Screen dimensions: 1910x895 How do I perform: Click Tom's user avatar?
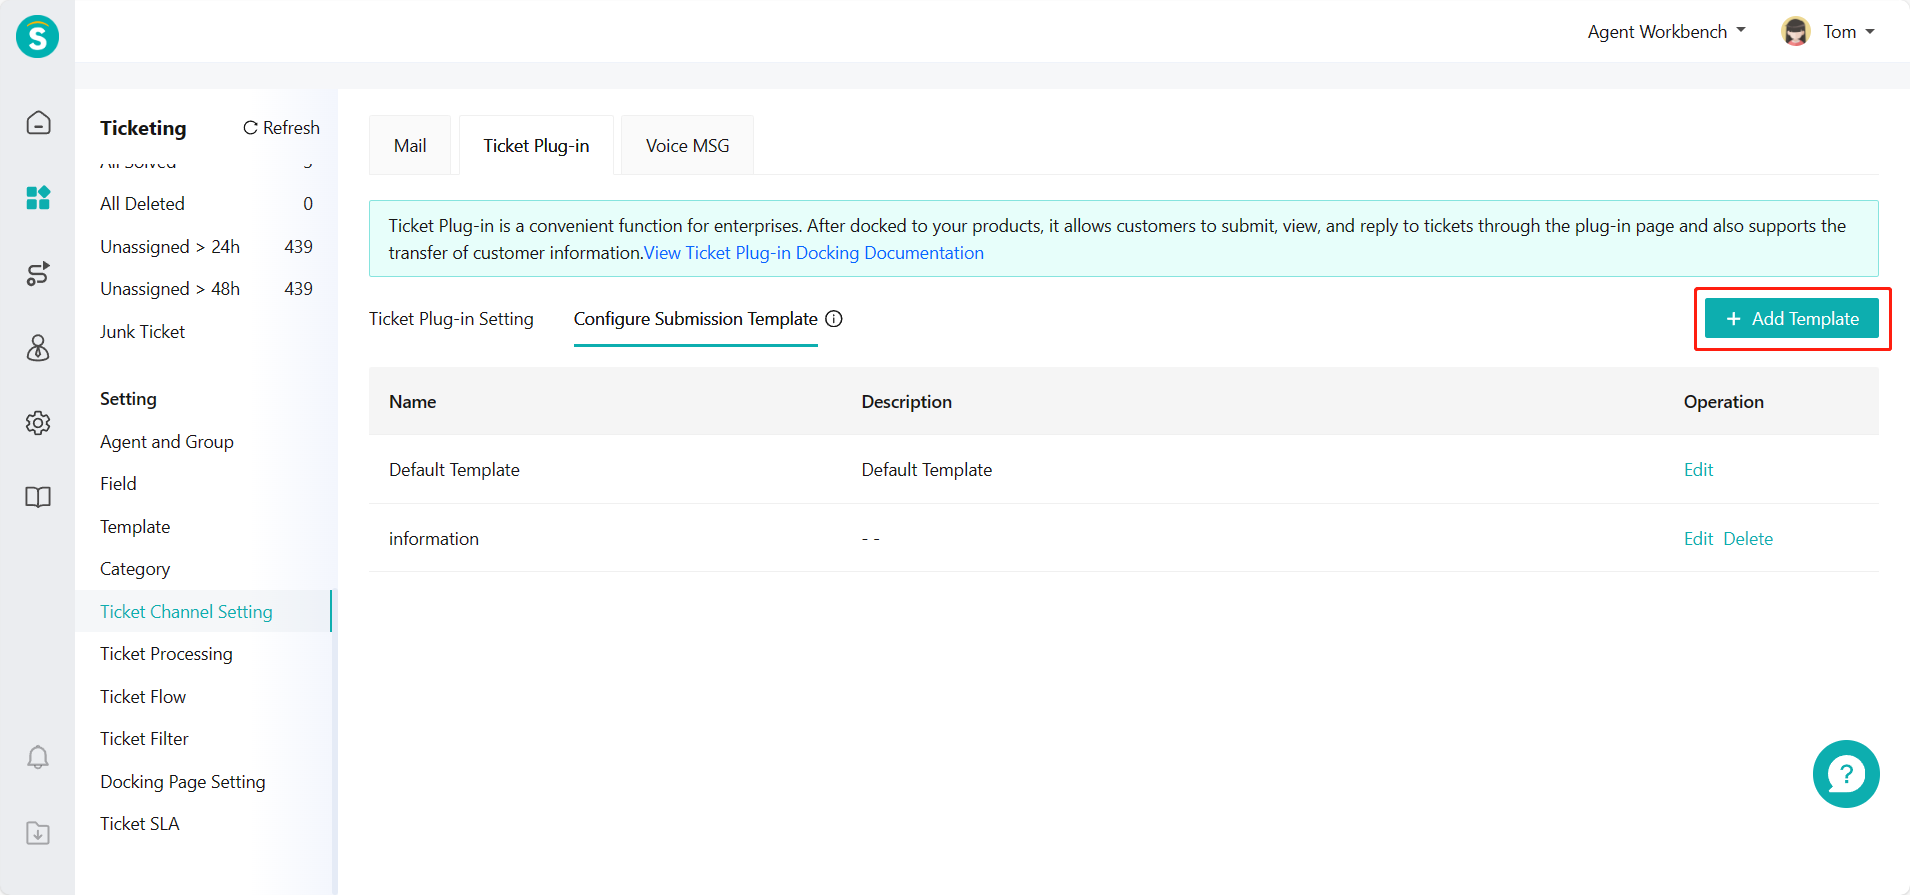tap(1796, 32)
